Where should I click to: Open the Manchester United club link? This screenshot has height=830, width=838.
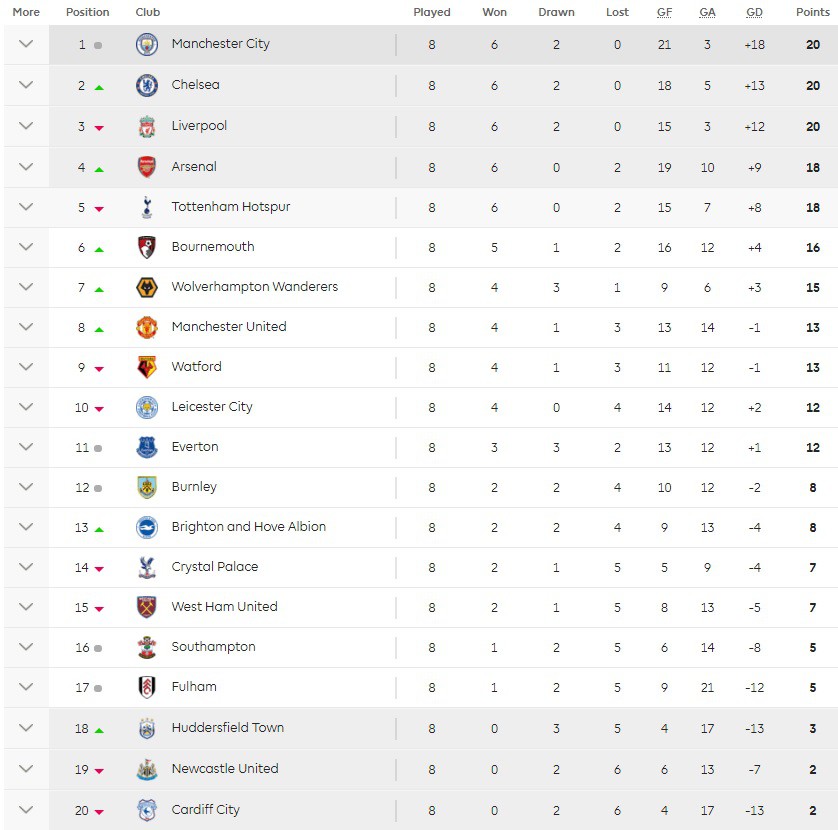(x=229, y=327)
